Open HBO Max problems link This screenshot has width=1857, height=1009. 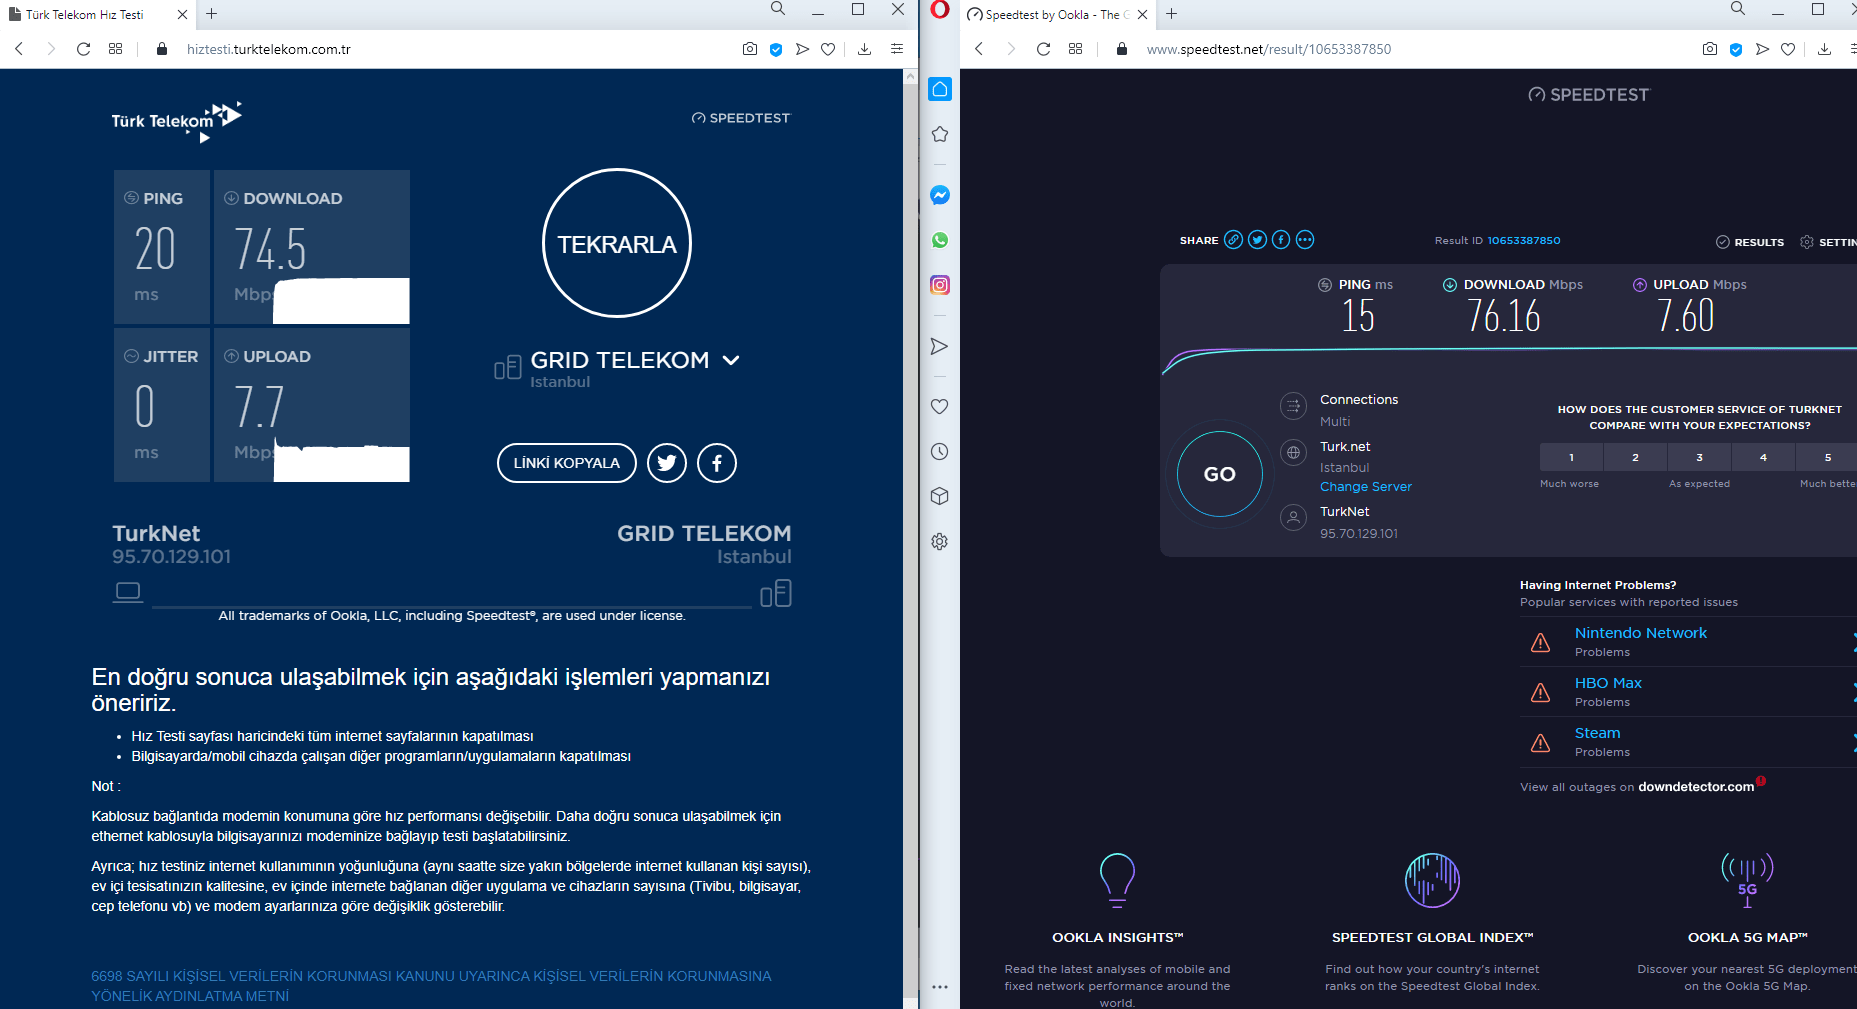(1608, 683)
